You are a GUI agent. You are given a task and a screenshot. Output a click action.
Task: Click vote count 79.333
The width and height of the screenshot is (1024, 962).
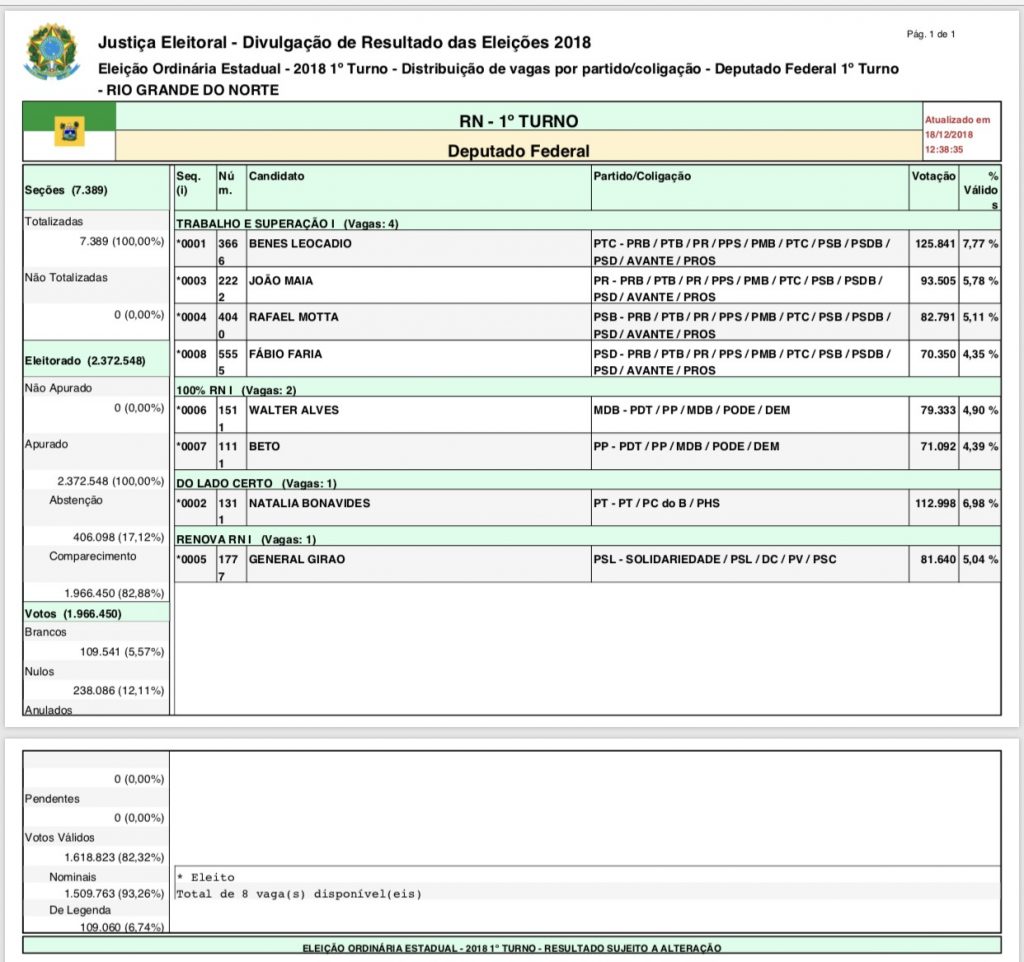point(938,410)
